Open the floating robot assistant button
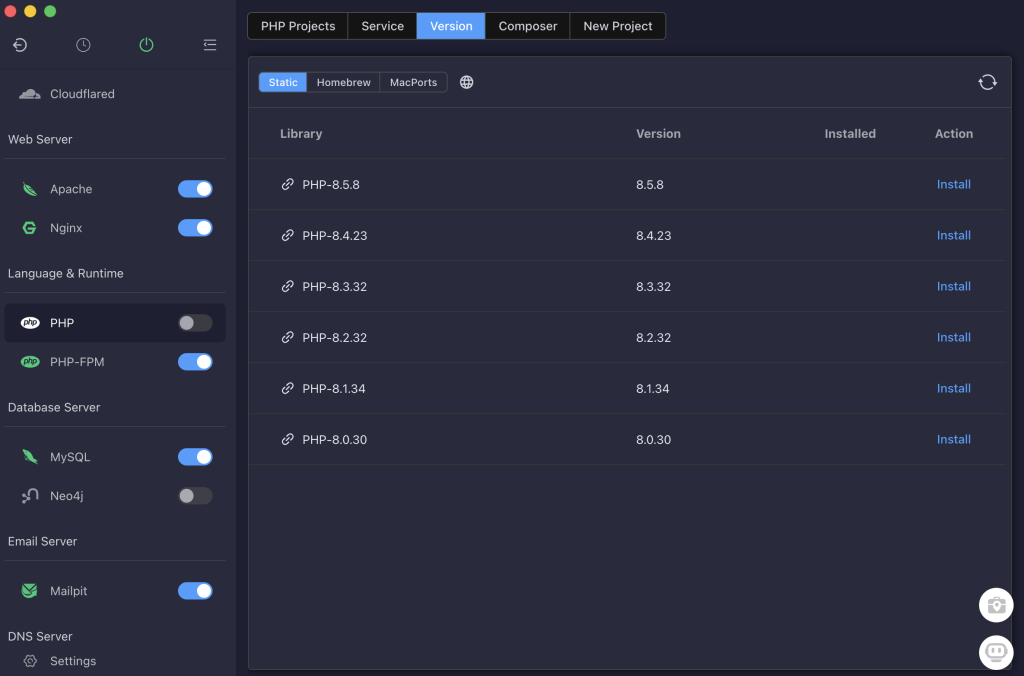This screenshot has height=676, width=1024. [996, 652]
